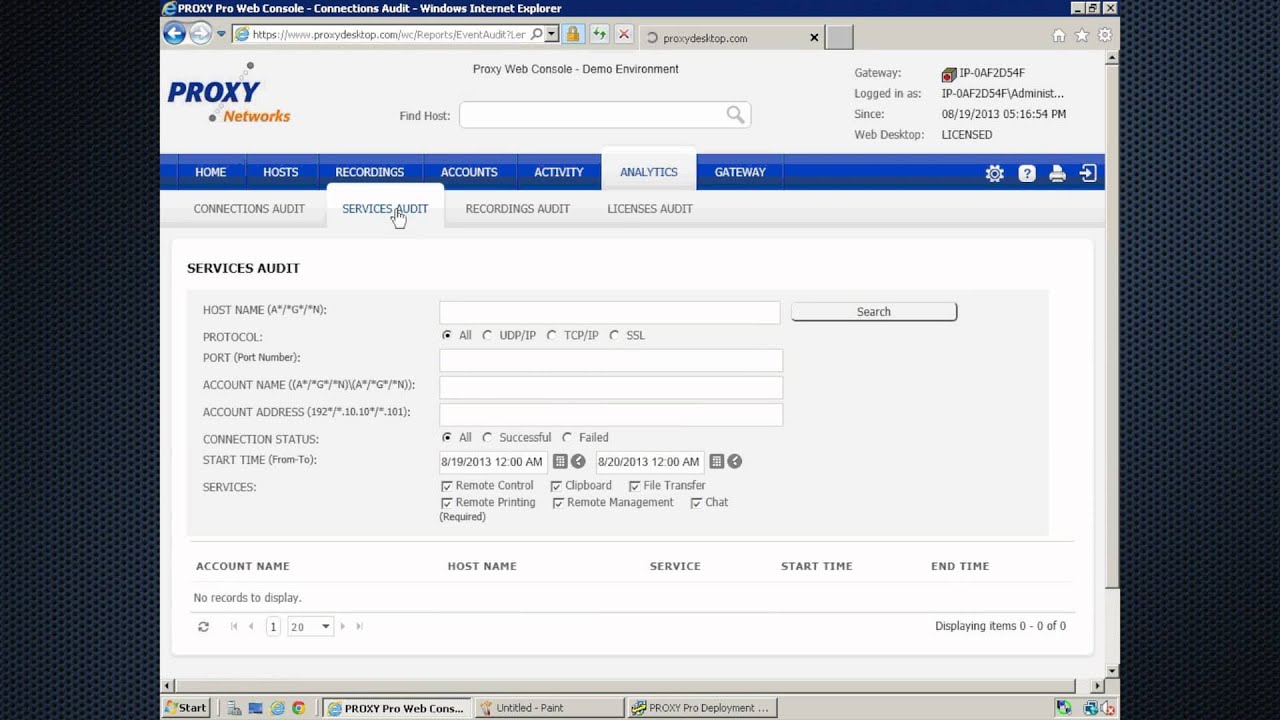
Task: Open the items-per-page dropdown showing 20
Action: pyautogui.click(x=310, y=626)
